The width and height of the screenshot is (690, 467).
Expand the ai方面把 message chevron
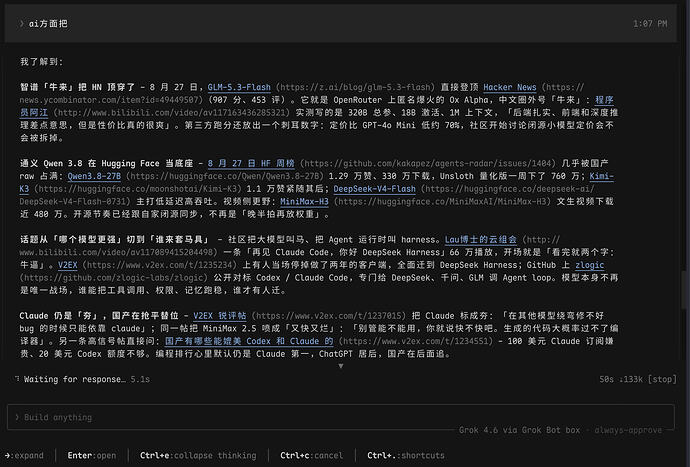pyautogui.click(x=21, y=24)
